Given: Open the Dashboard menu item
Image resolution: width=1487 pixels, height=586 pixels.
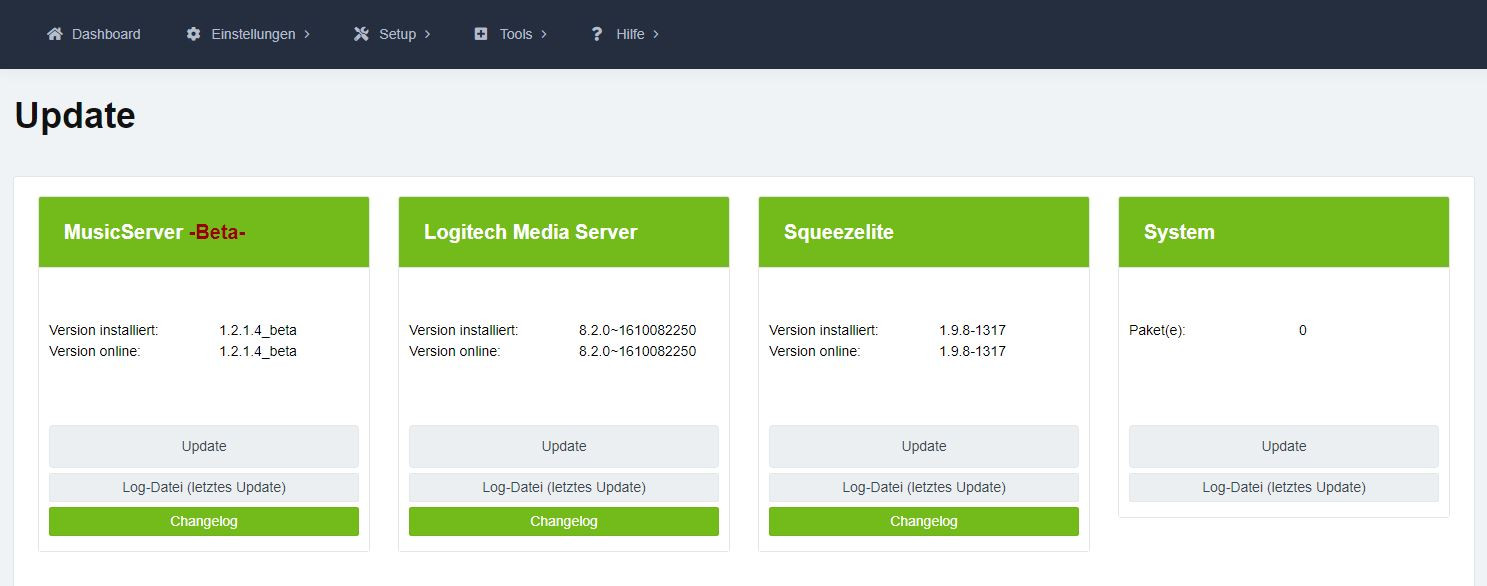Looking at the screenshot, I should [106, 34].
